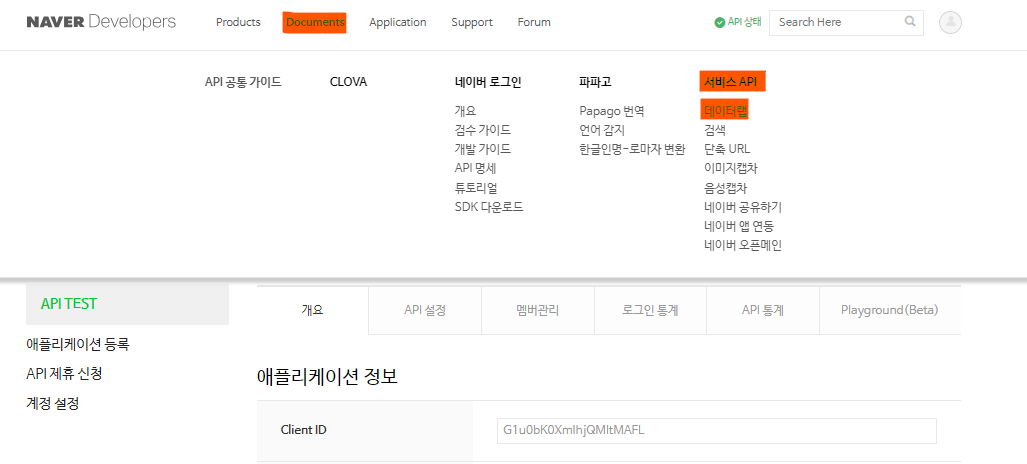Viewport: 1027px width, 464px height.
Task: Open 단축 URL documentation
Action: tap(727, 149)
